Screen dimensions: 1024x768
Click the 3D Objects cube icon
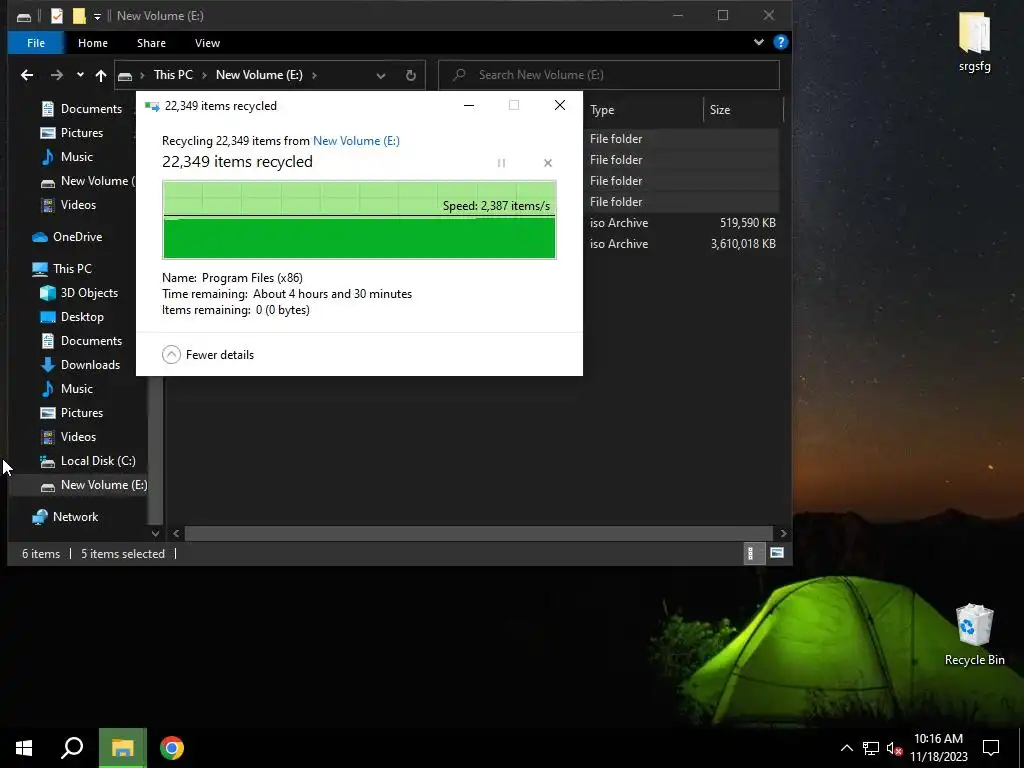click(x=48, y=293)
